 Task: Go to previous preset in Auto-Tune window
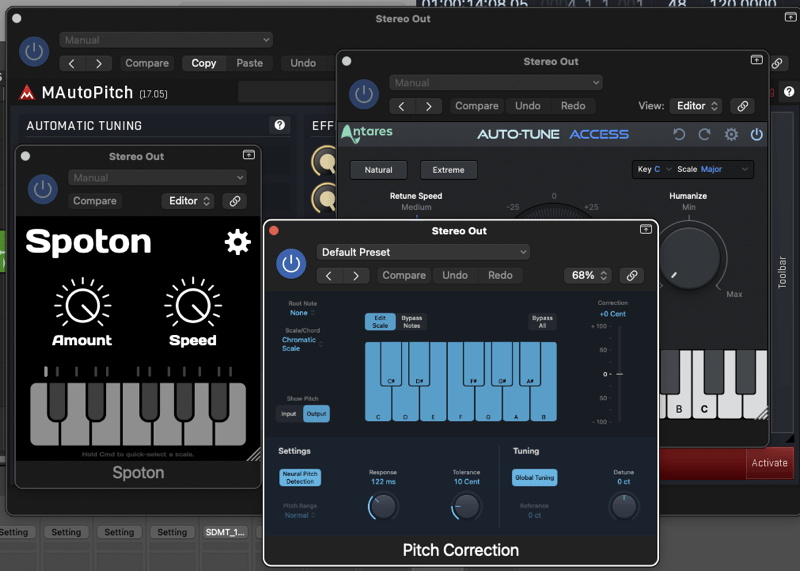tap(402, 106)
